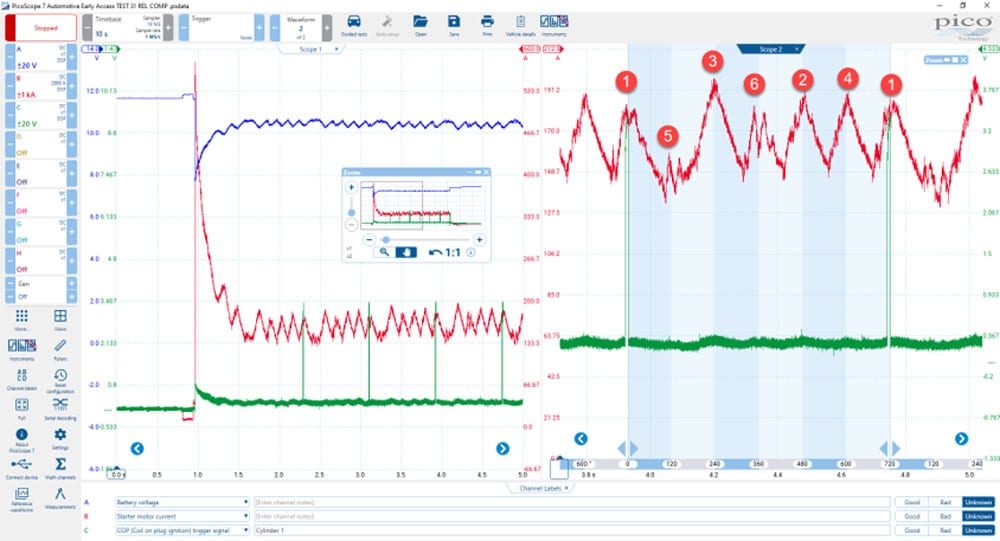
Task: Mark channel B as Bad
Action: point(945,516)
